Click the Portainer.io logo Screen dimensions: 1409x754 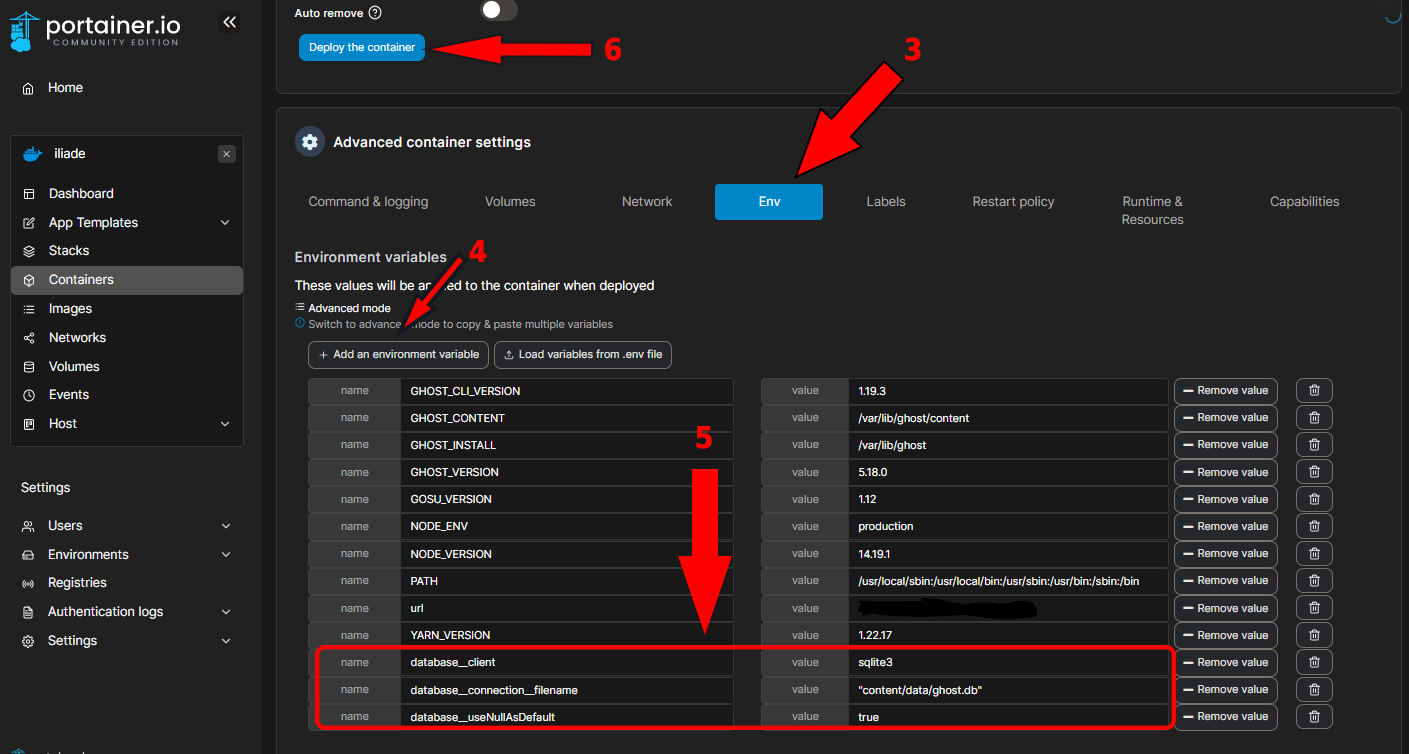point(96,30)
